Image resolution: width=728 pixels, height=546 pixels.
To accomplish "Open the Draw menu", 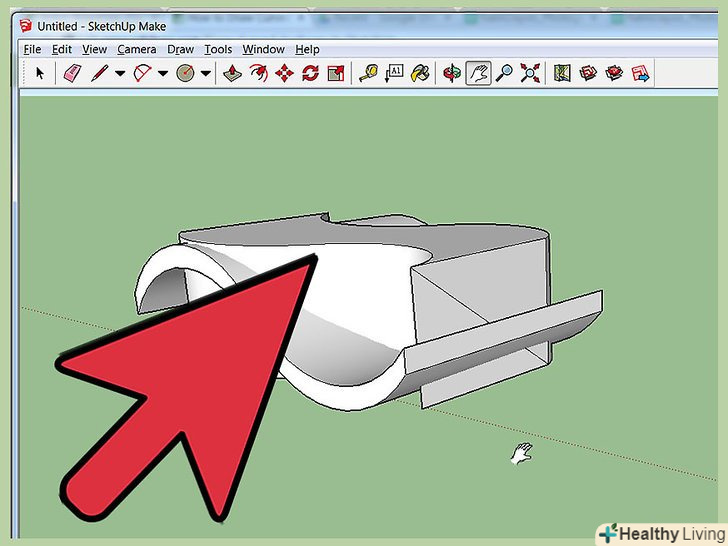I will coord(180,49).
